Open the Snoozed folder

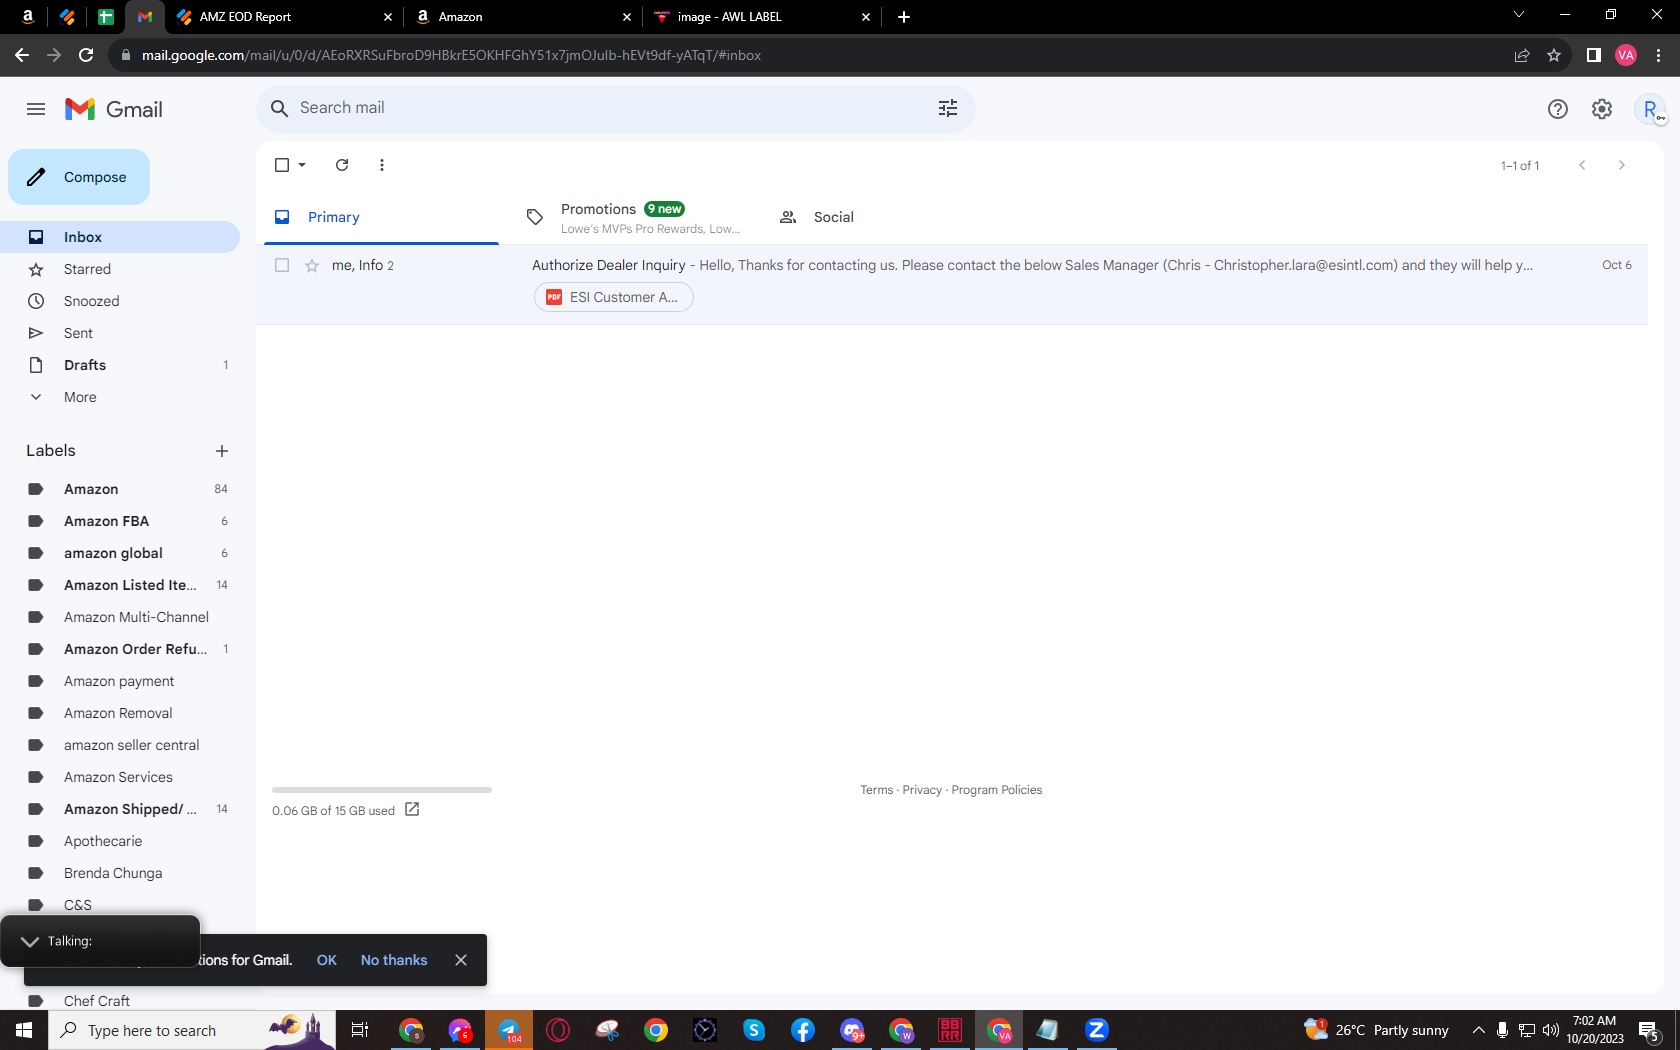pos(120,301)
